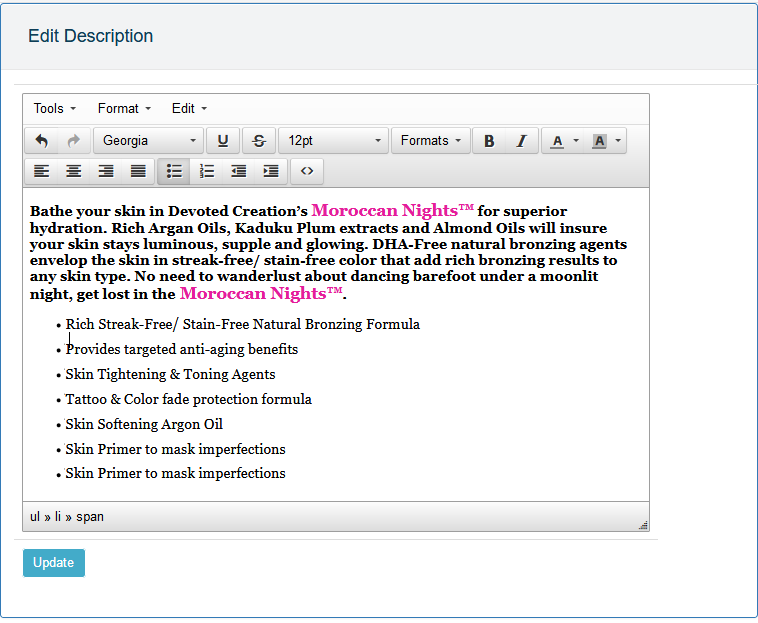The height and width of the screenshot is (623, 758).
Task: Open background color dropdown arrow
Action: [618, 141]
